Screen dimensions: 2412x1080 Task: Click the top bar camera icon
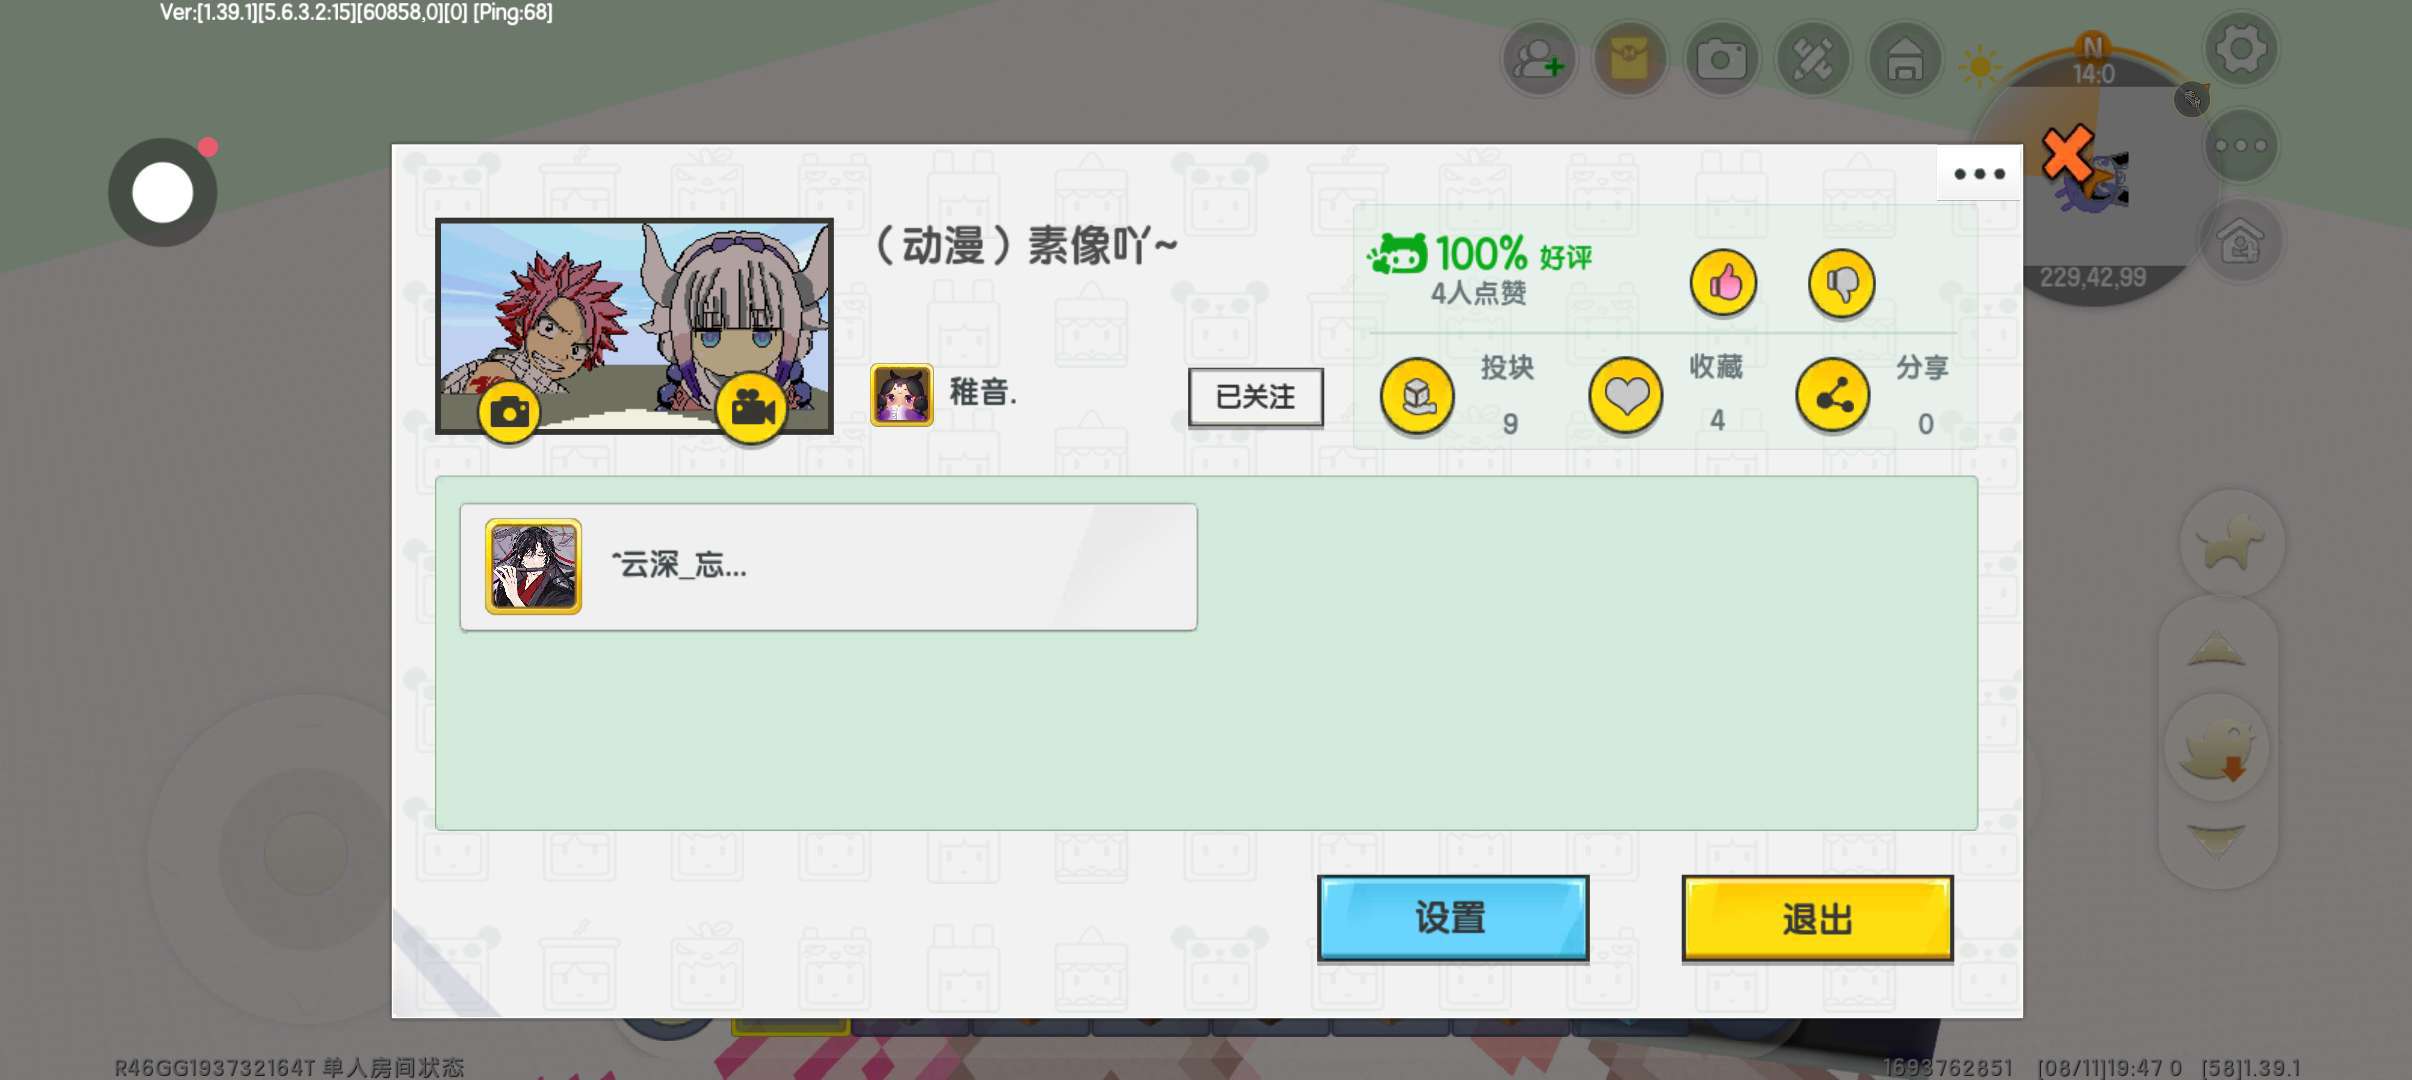coord(1721,59)
